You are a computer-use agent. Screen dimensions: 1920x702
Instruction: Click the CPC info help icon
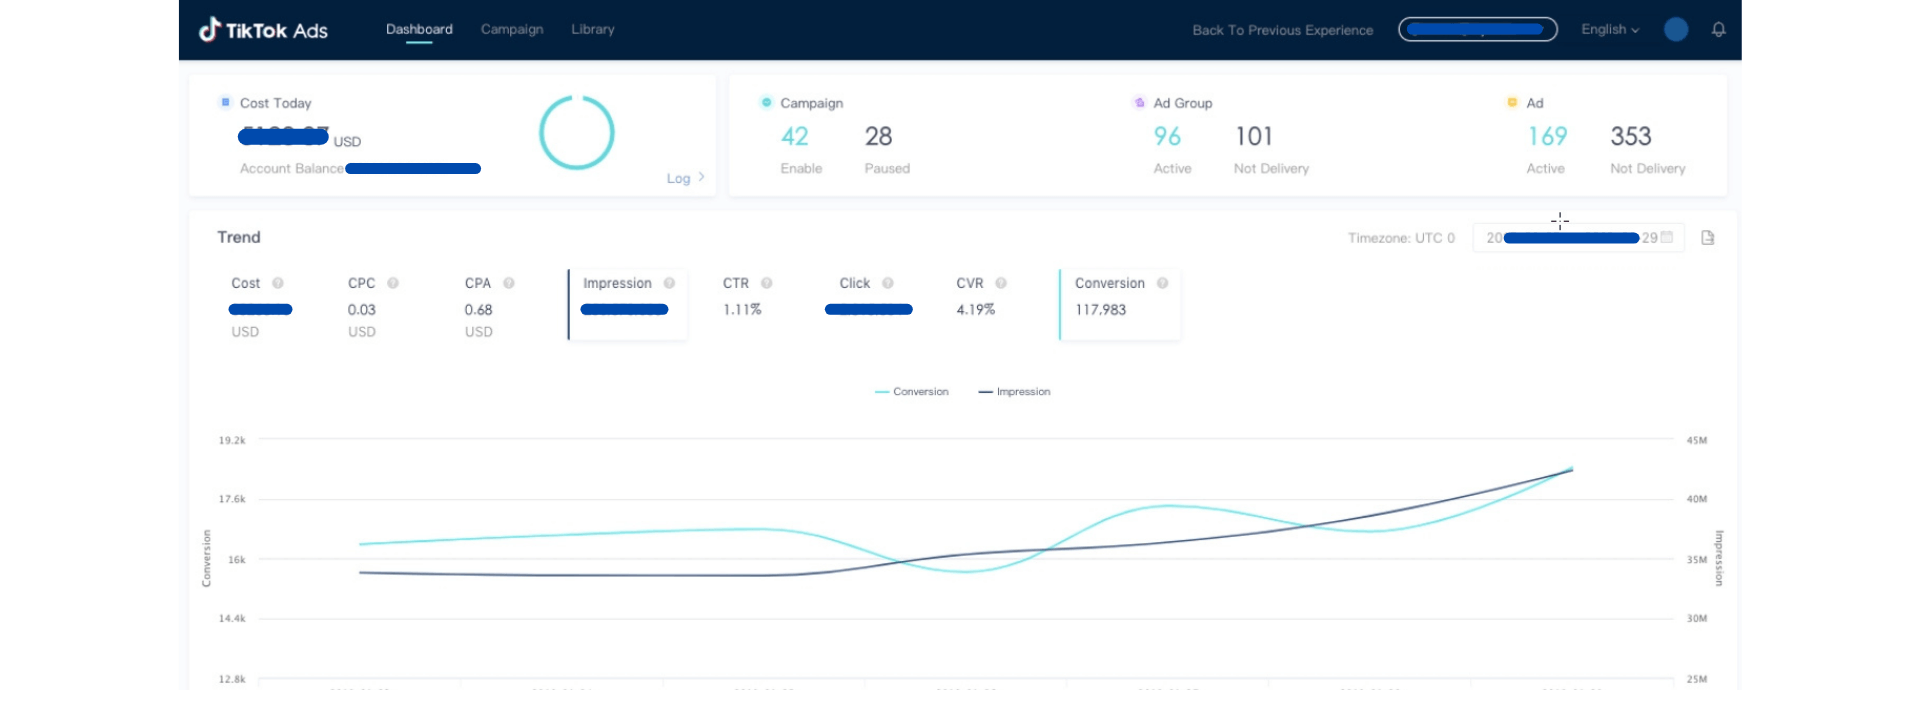393,283
